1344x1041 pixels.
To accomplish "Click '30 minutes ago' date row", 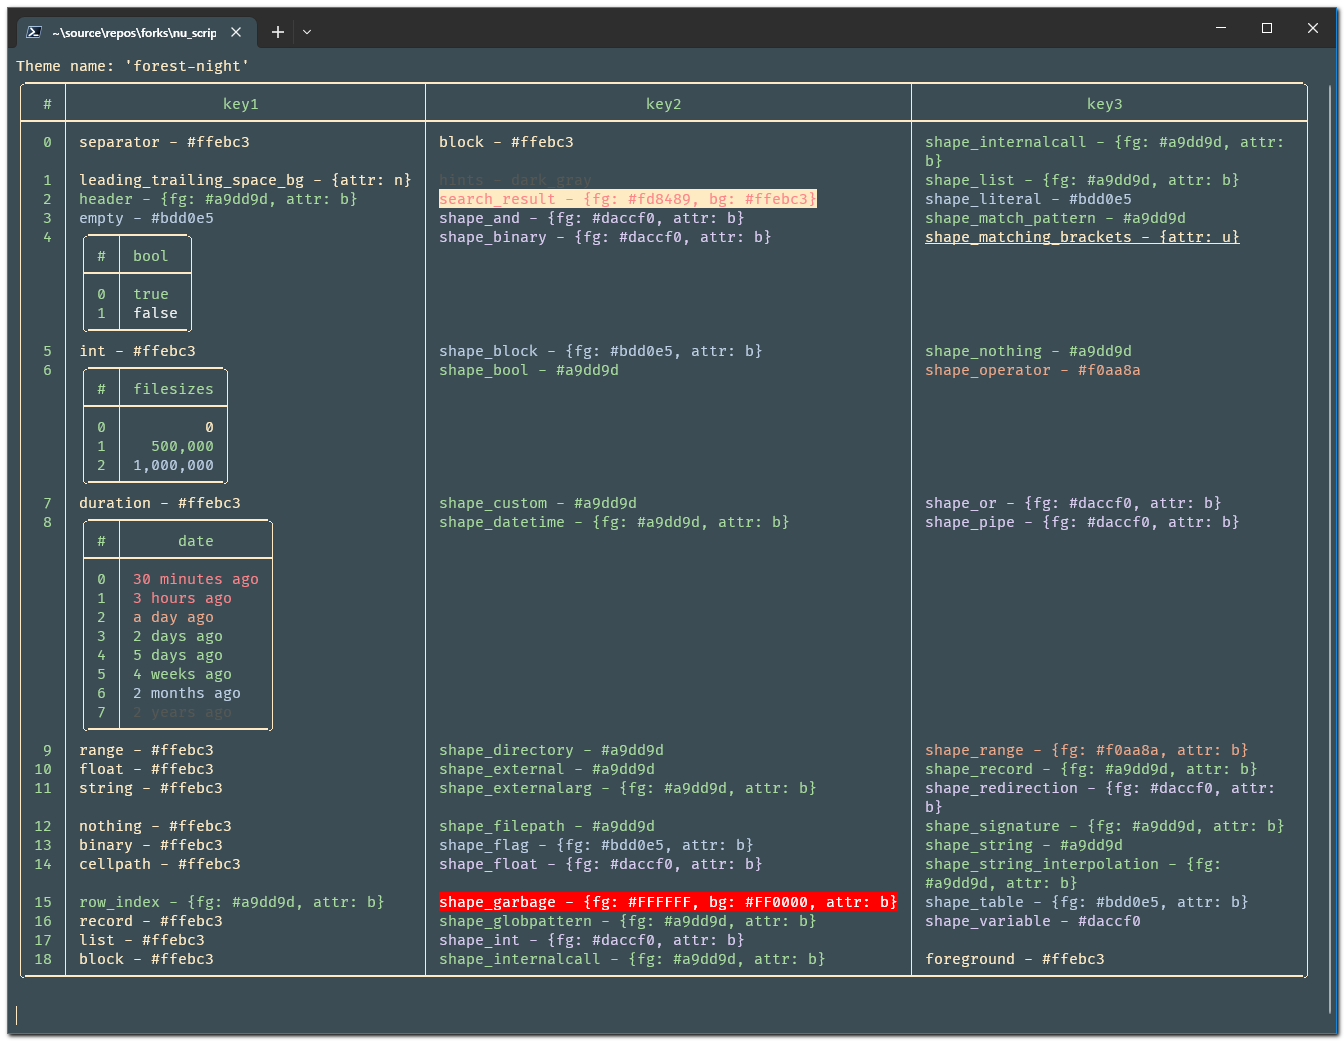I will click(196, 579).
